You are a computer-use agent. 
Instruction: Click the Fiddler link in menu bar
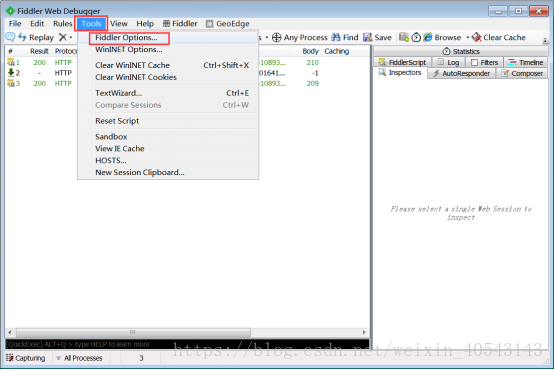(180, 24)
